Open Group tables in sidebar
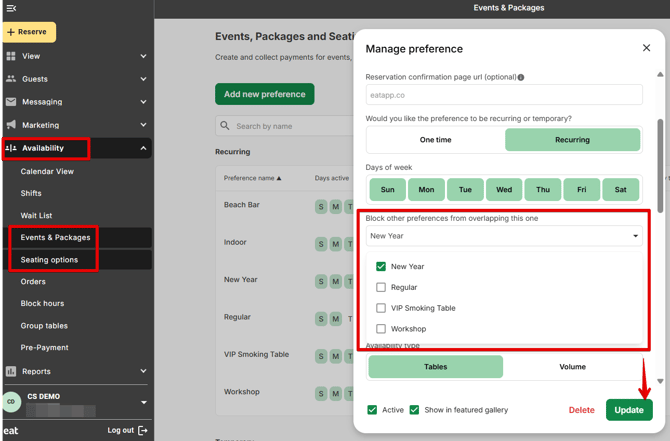Viewport: 670px width, 441px height. [x=44, y=326]
